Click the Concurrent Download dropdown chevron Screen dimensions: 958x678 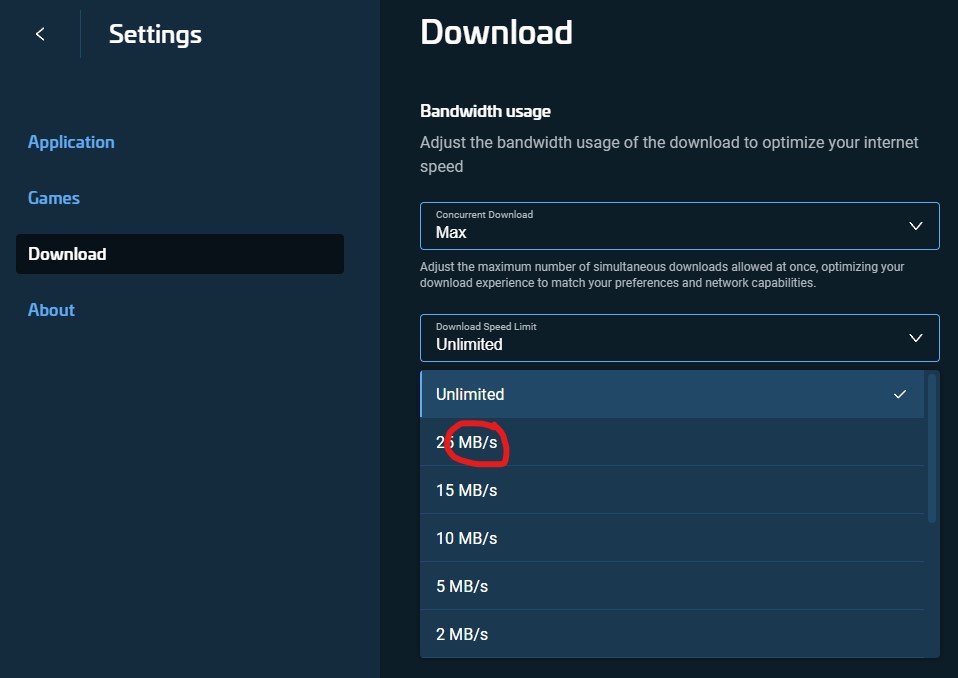click(x=915, y=226)
